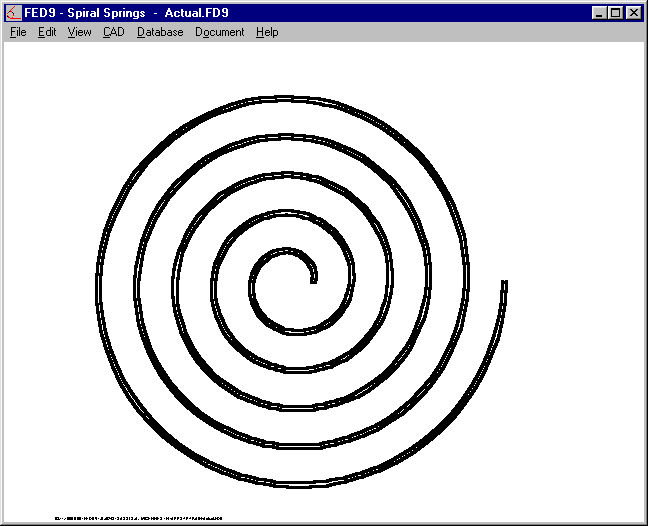Open the Database menu

[x=160, y=32]
